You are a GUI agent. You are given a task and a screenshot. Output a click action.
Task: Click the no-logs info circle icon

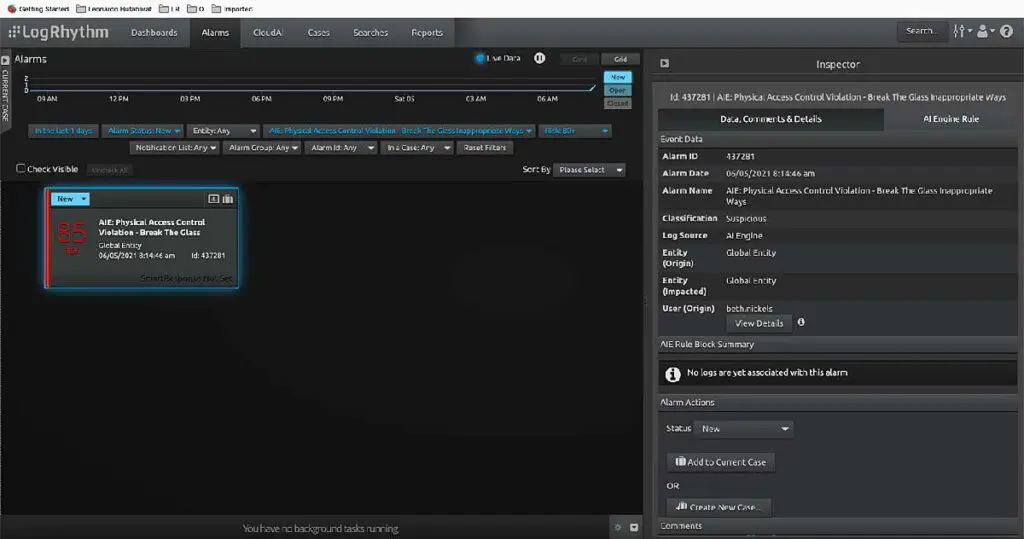tap(672, 374)
